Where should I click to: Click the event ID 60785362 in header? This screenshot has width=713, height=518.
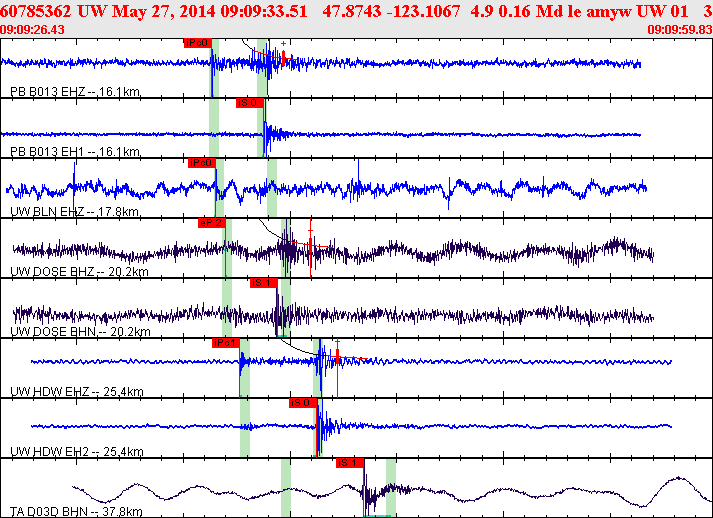[x=36, y=11]
